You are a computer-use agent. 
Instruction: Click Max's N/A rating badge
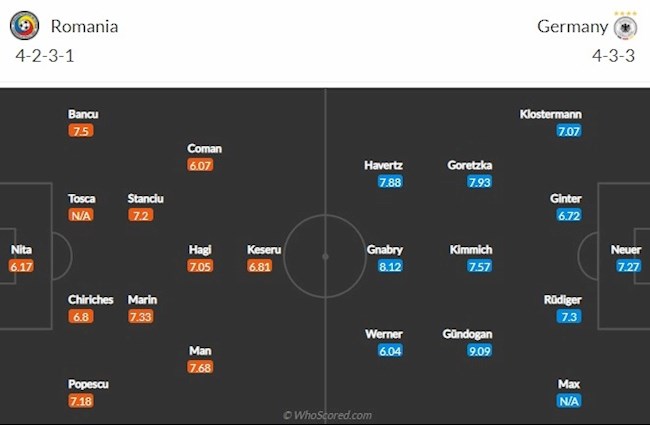(569, 400)
